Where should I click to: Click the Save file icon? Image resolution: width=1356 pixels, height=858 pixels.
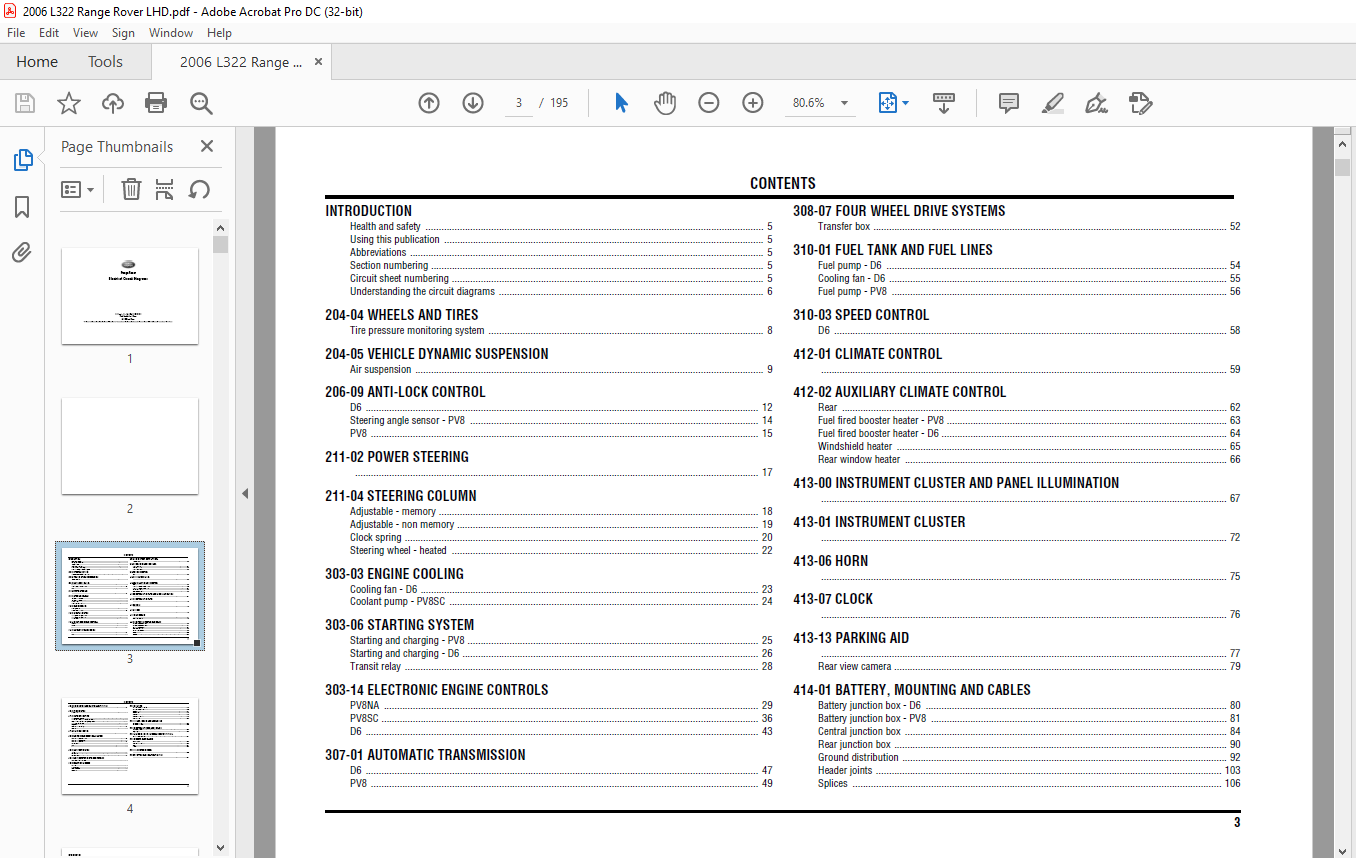pyautogui.click(x=25, y=103)
